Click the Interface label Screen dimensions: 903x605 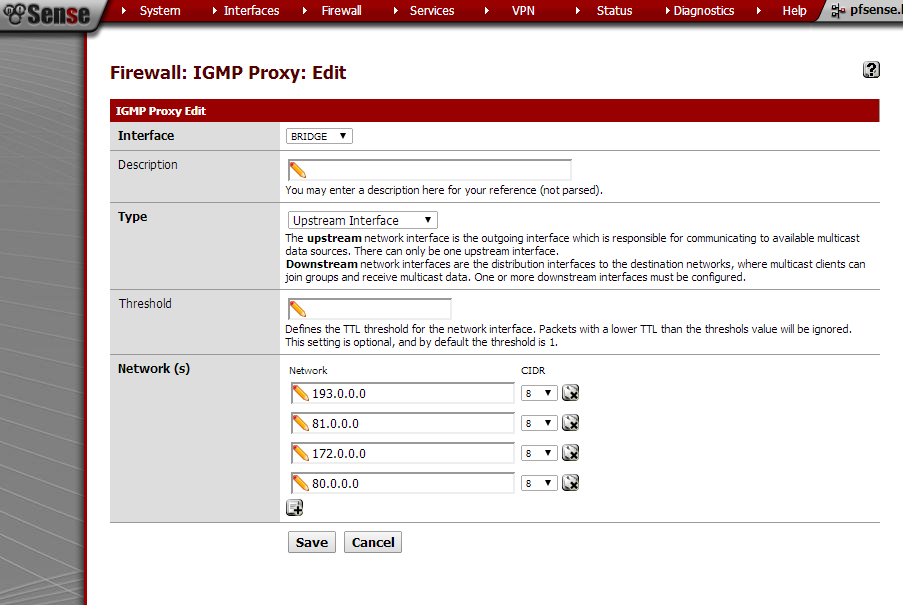pyautogui.click(x=146, y=136)
